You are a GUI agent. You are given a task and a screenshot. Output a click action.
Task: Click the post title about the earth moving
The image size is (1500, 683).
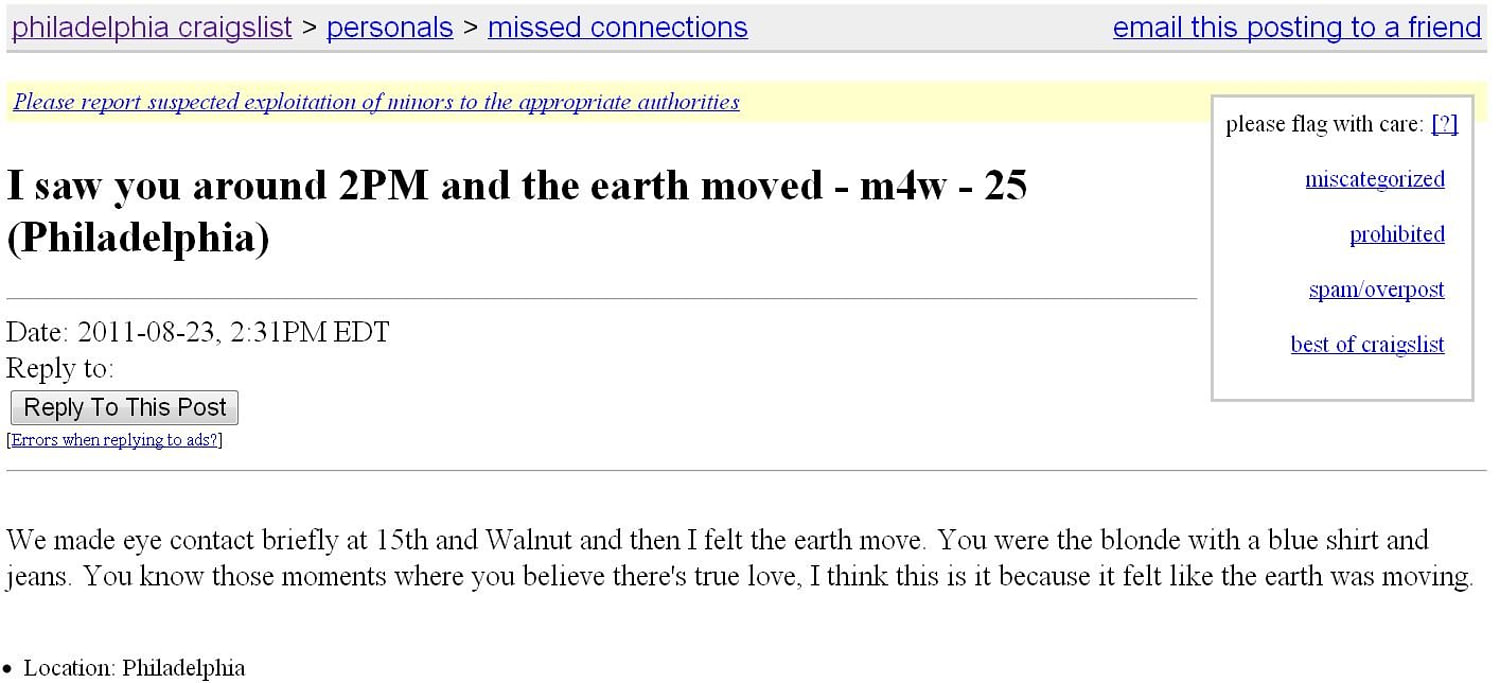[517, 211]
